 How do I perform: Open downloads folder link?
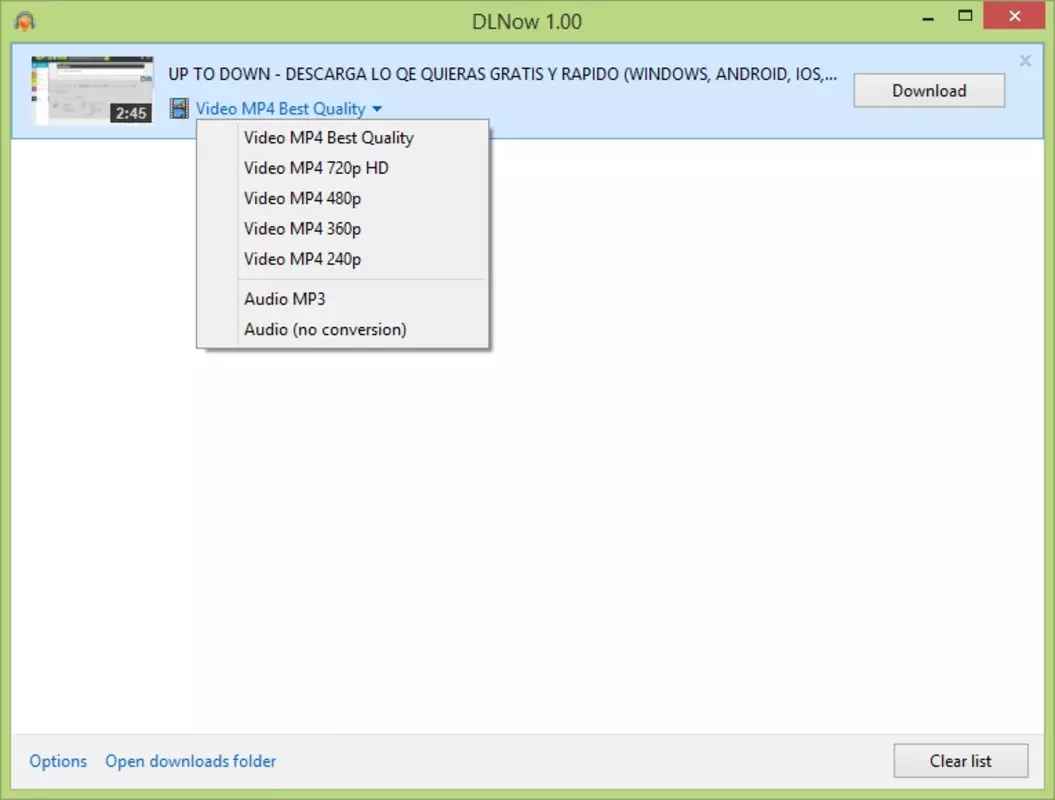point(190,761)
